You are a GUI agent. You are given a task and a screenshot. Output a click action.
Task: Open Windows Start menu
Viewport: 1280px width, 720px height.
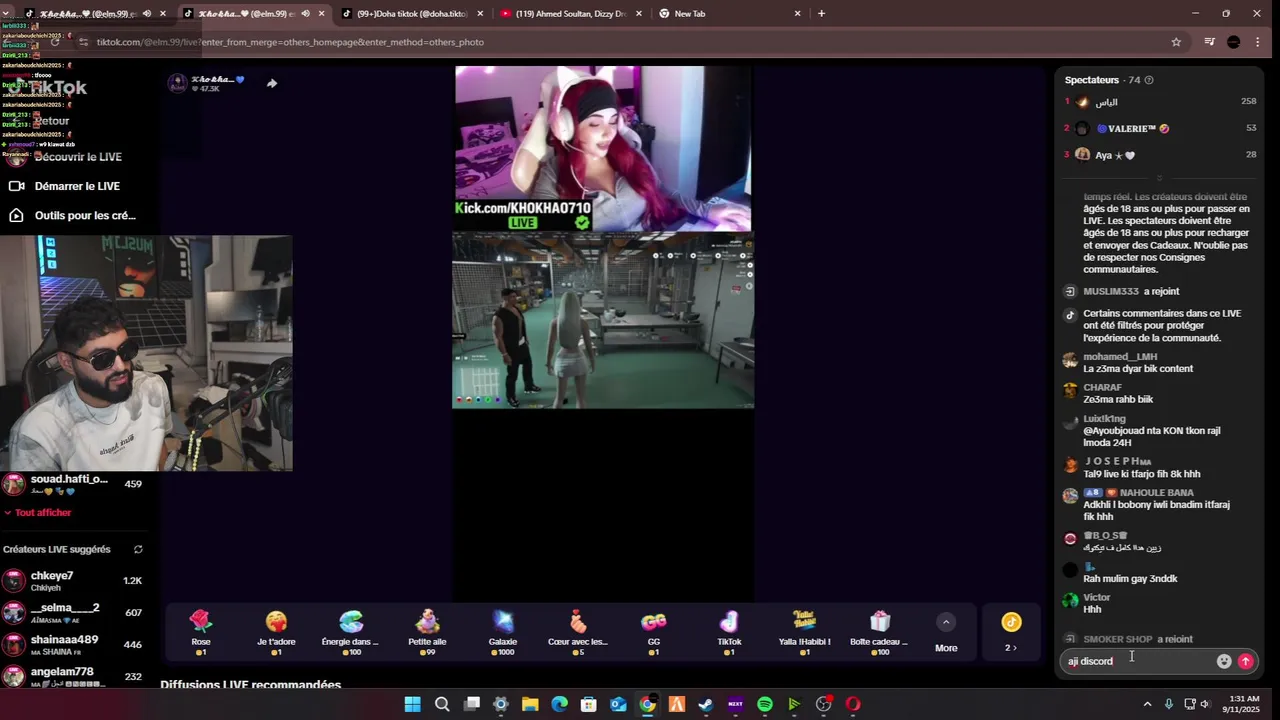tap(412, 704)
